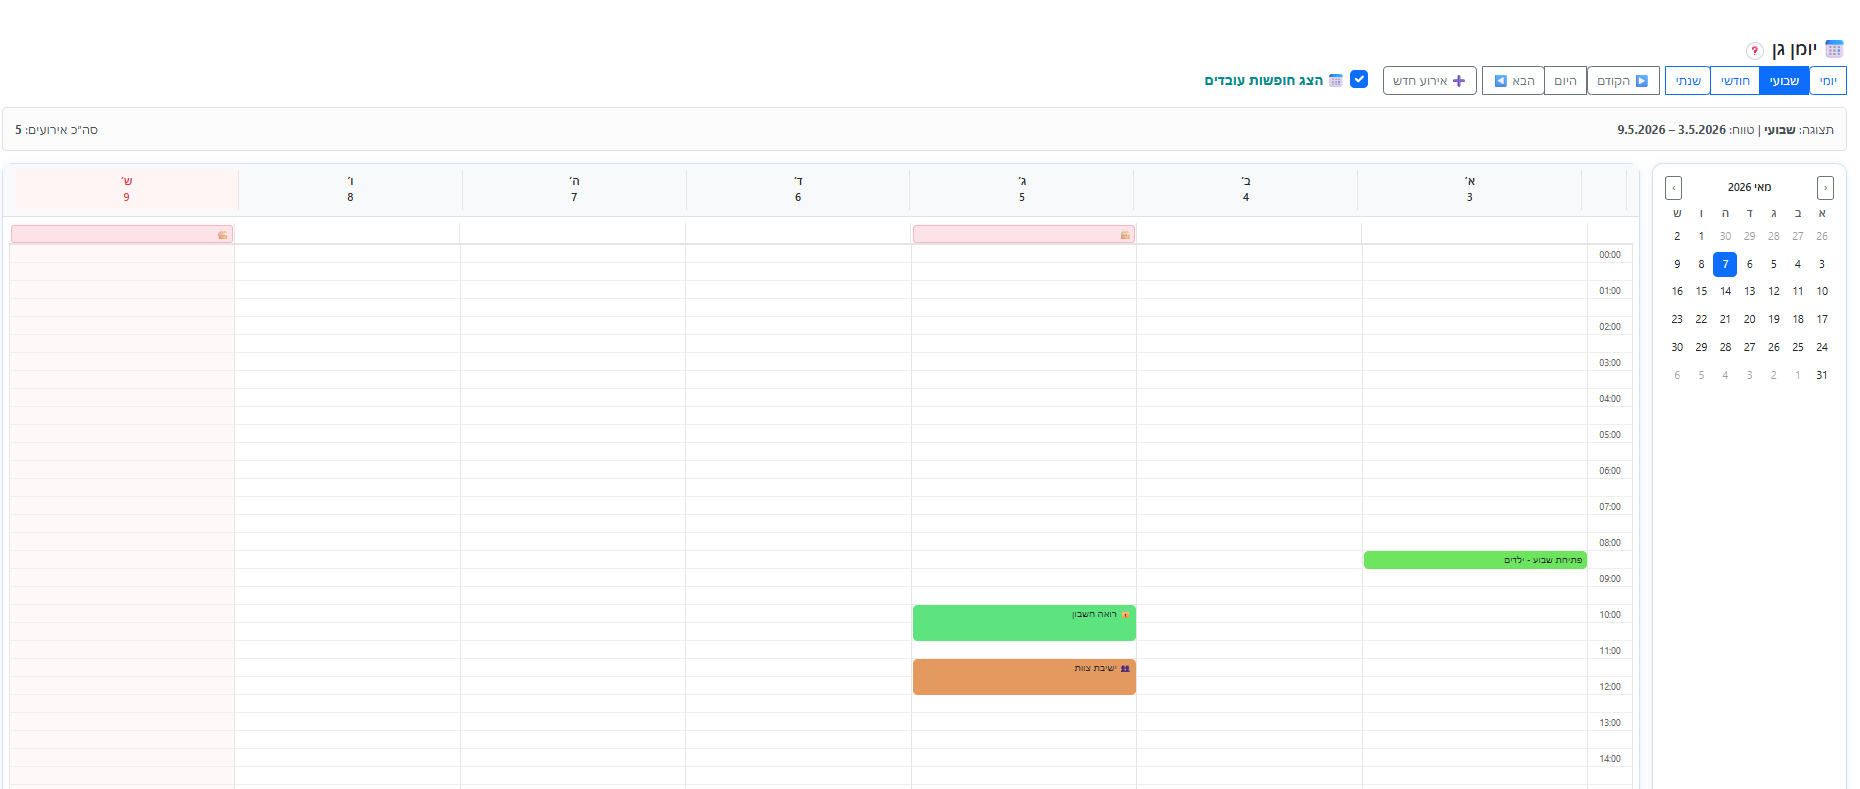Uncheck the הצג חופשות עובדים checkbox

(x=1359, y=79)
